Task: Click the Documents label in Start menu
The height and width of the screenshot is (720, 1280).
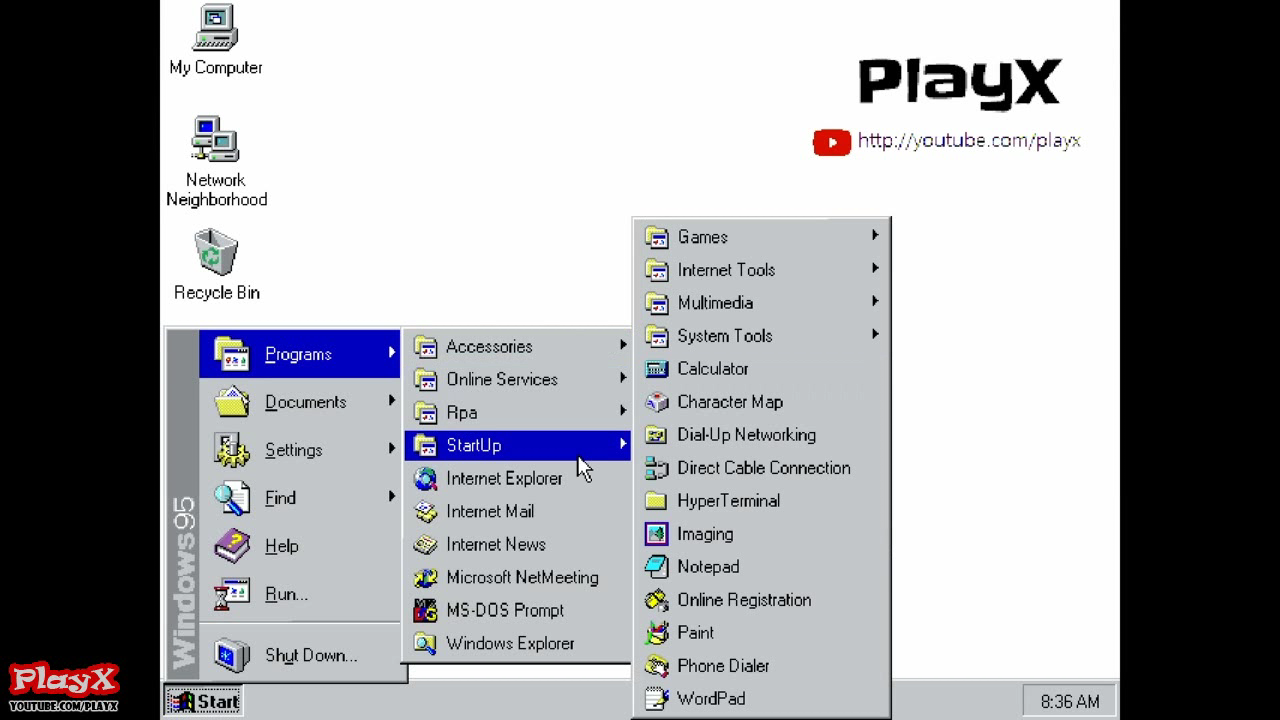Action: [305, 402]
